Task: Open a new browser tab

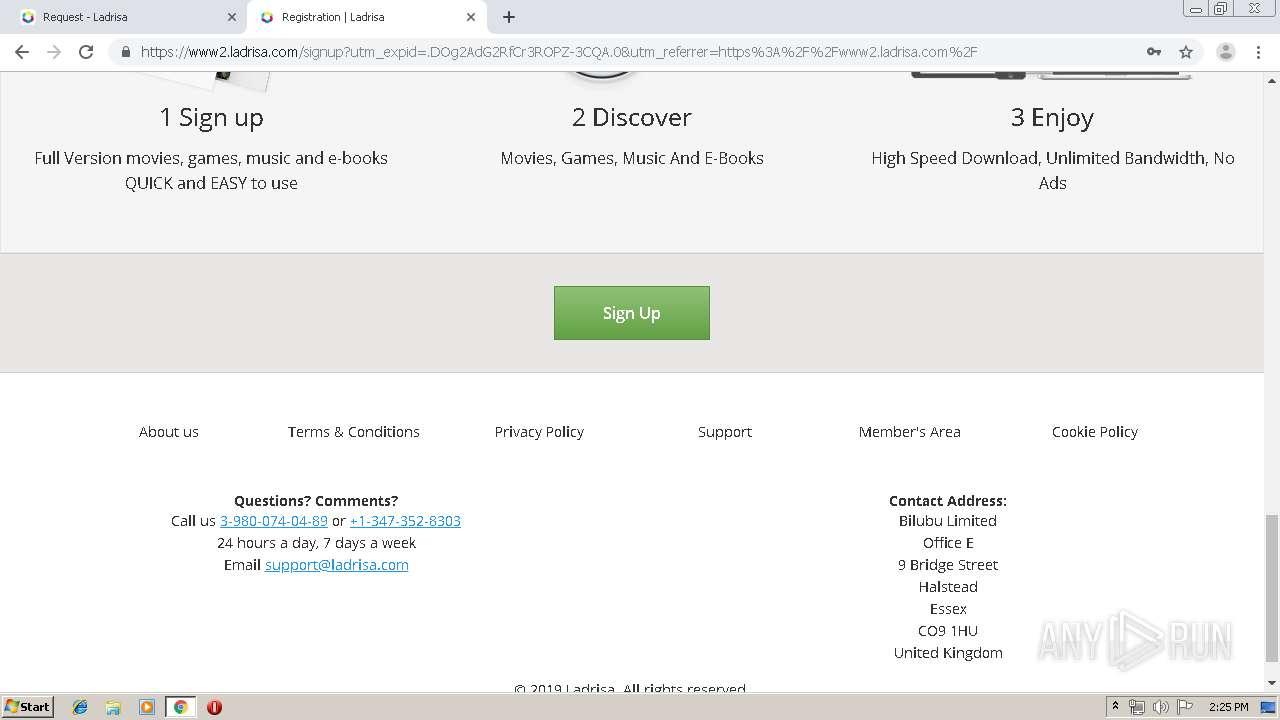Action: [509, 17]
